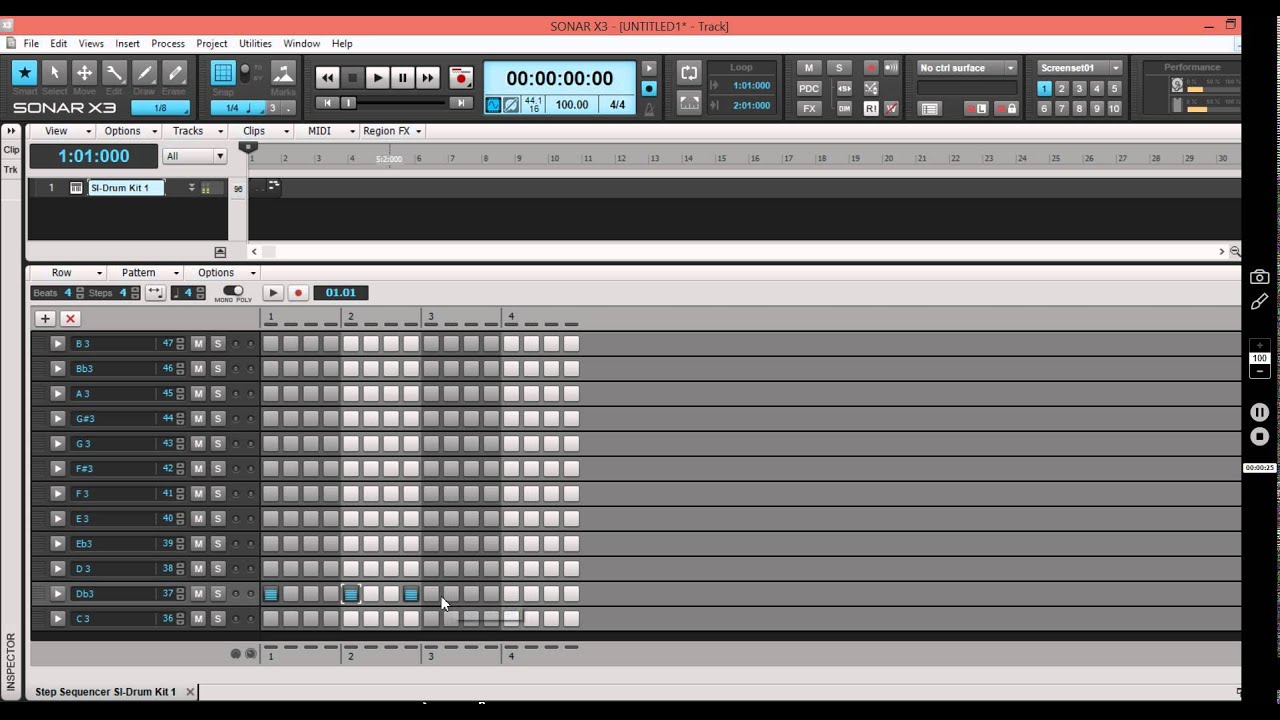Viewport: 1280px width, 720px height.
Task: Select the Smart tool star icon
Action: pos(25,73)
